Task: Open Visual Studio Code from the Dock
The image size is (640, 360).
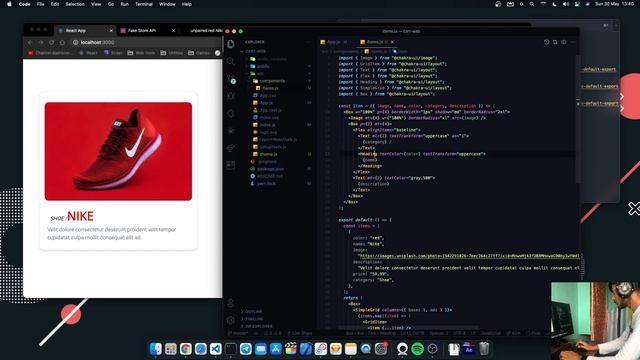Action: pos(216,349)
